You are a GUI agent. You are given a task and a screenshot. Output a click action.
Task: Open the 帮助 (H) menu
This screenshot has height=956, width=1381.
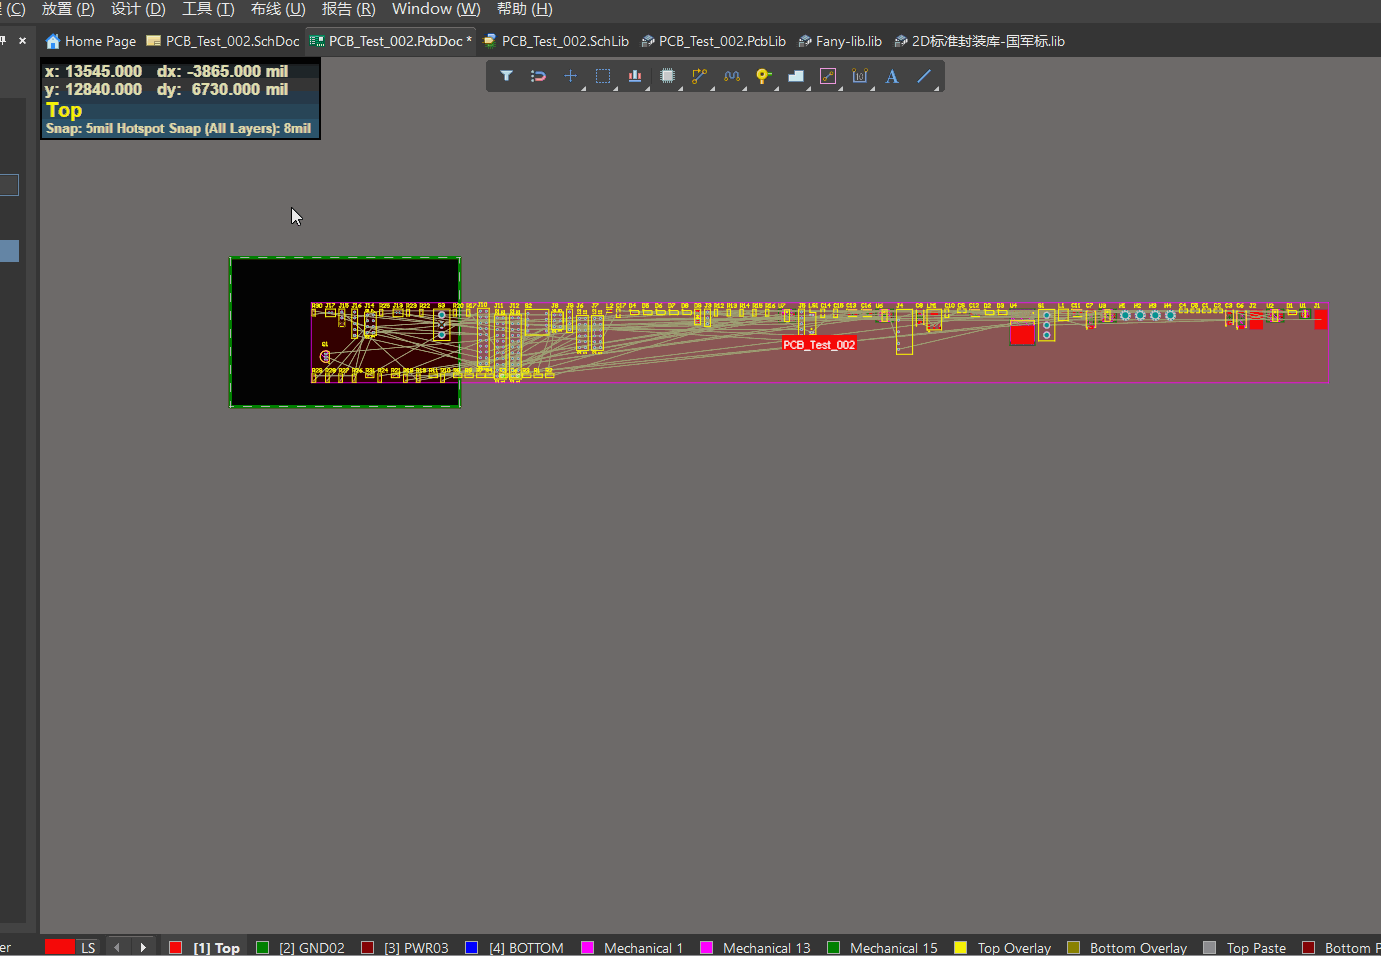pyautogui.click(x=525, y=9)
